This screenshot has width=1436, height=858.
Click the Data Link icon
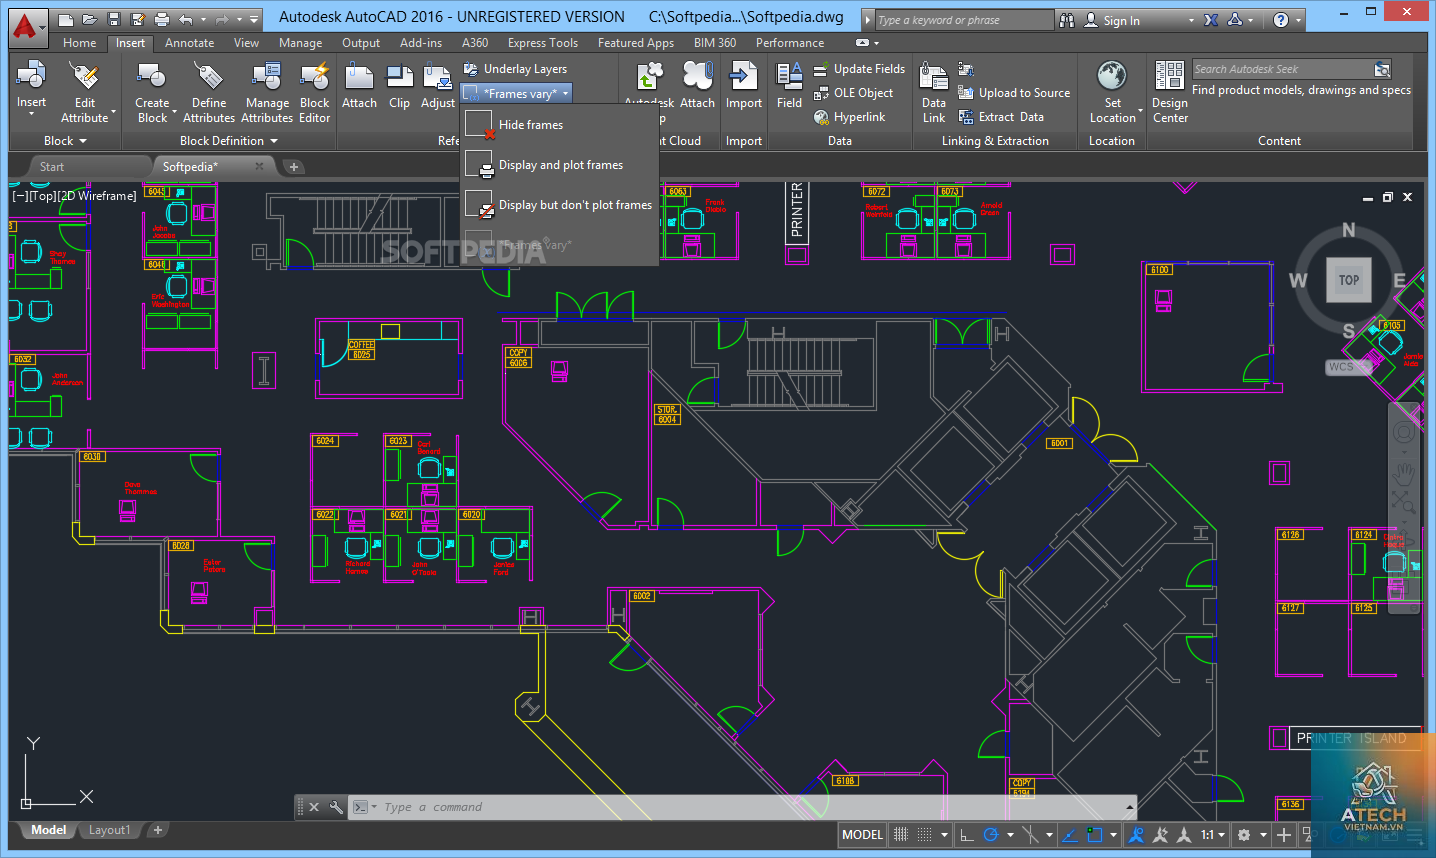tap(934, 76)
